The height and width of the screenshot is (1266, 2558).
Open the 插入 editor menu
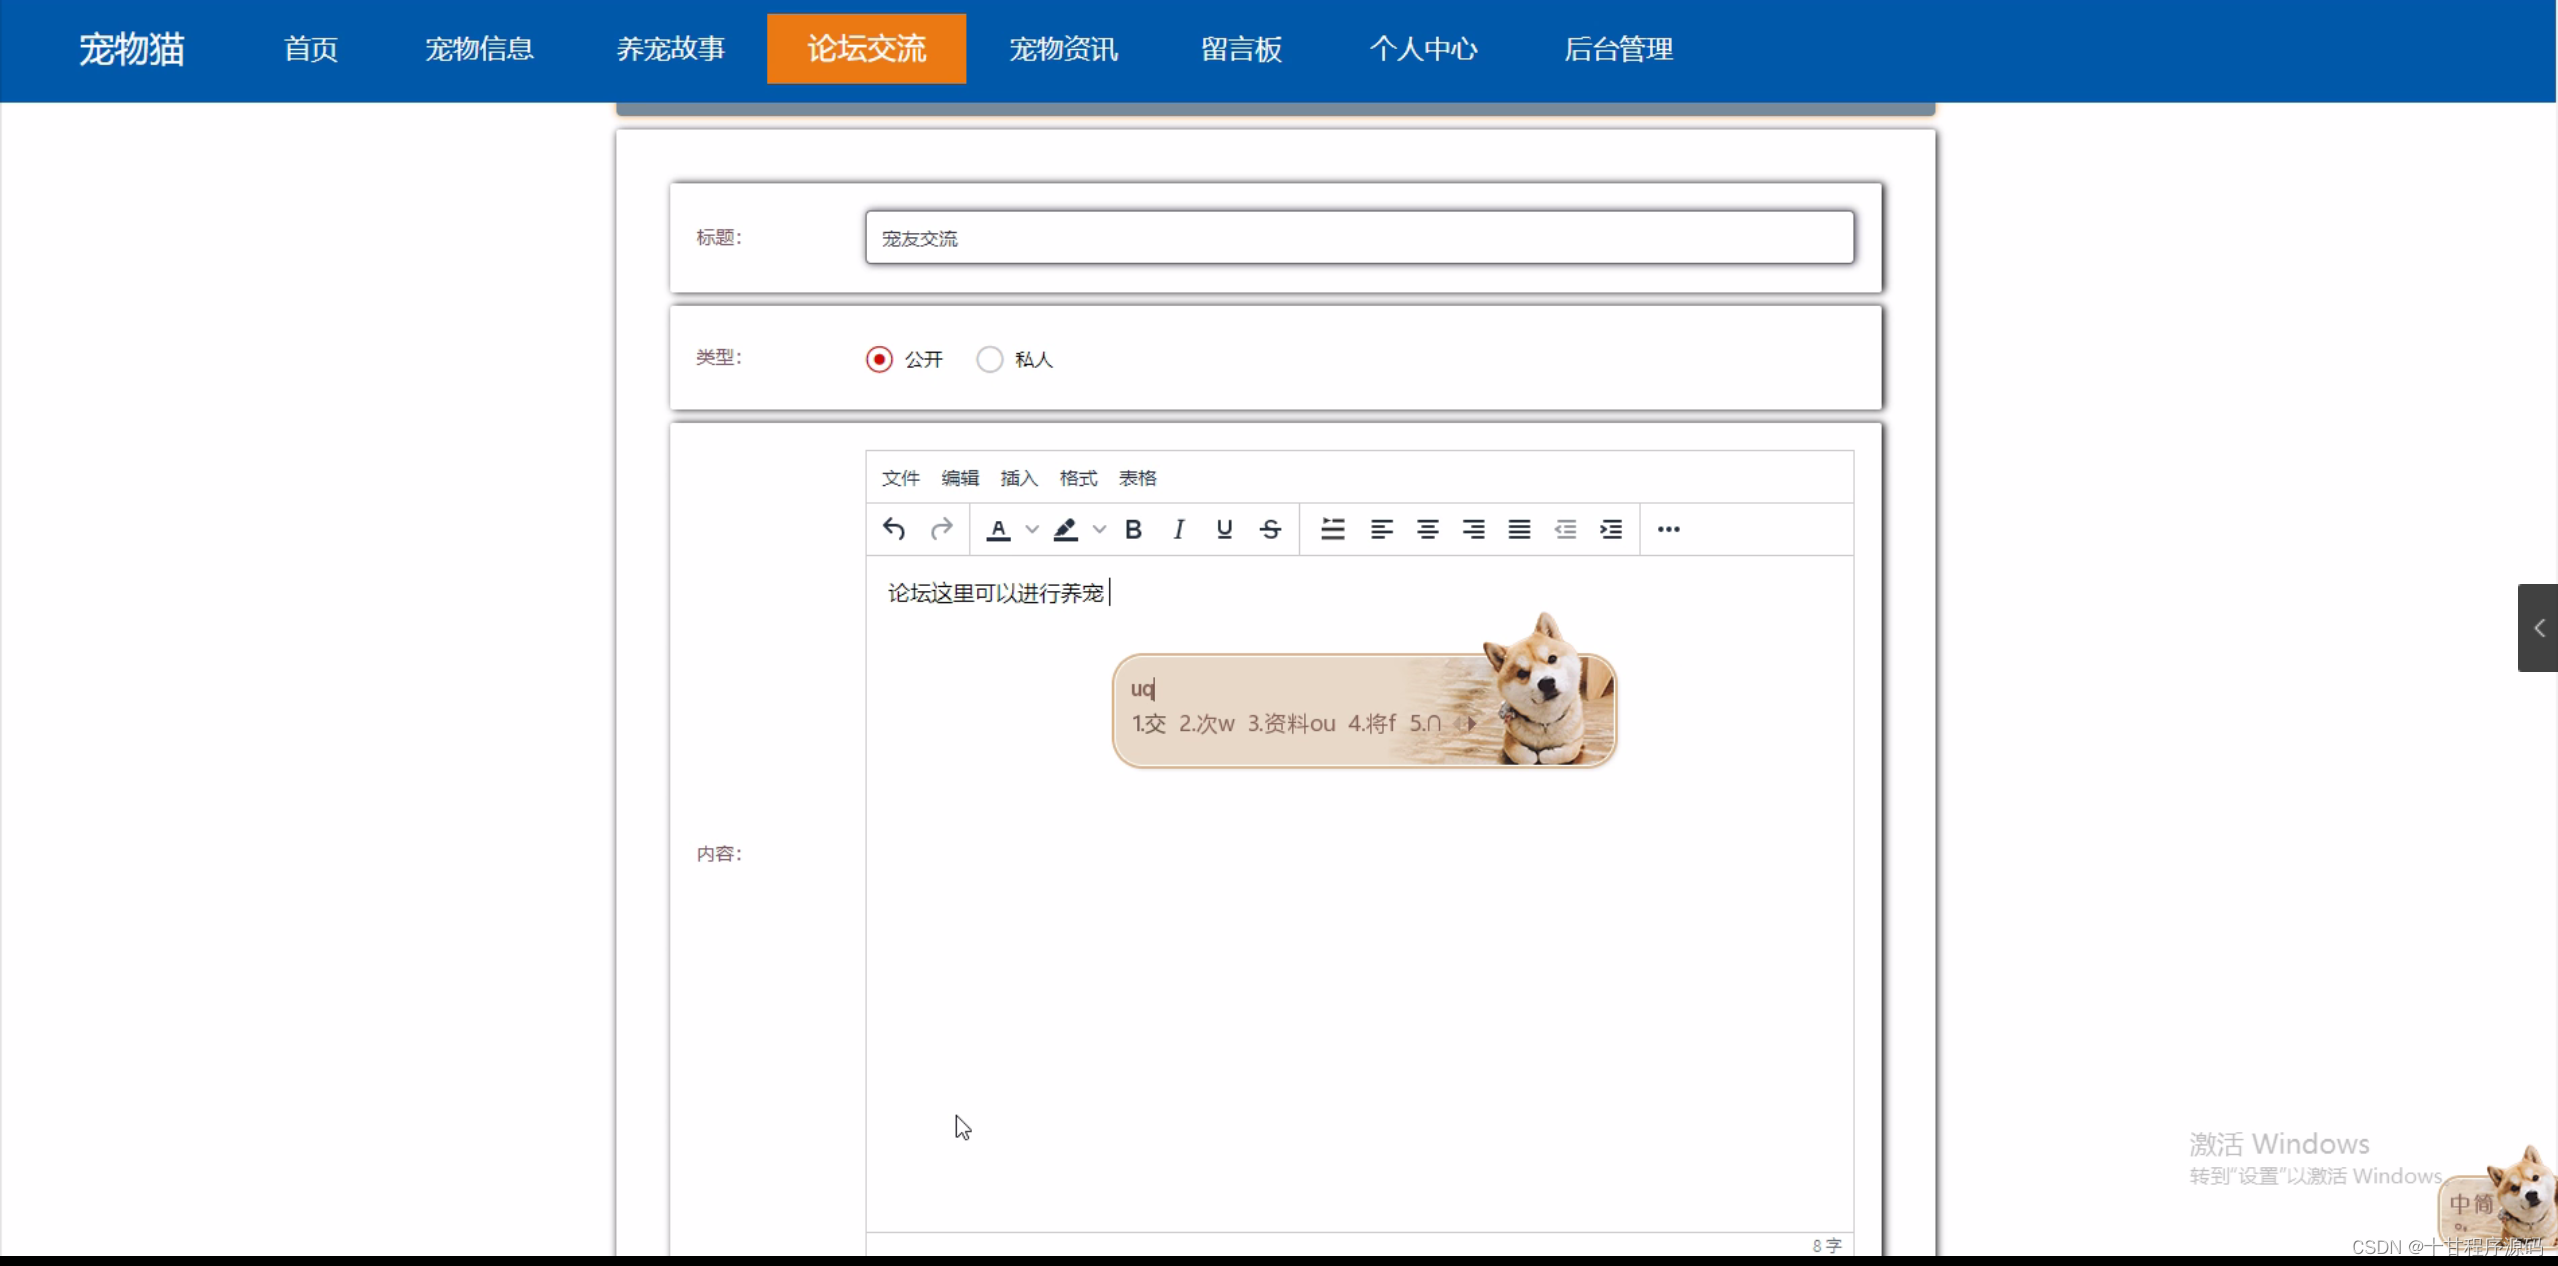coord(1018,478)
